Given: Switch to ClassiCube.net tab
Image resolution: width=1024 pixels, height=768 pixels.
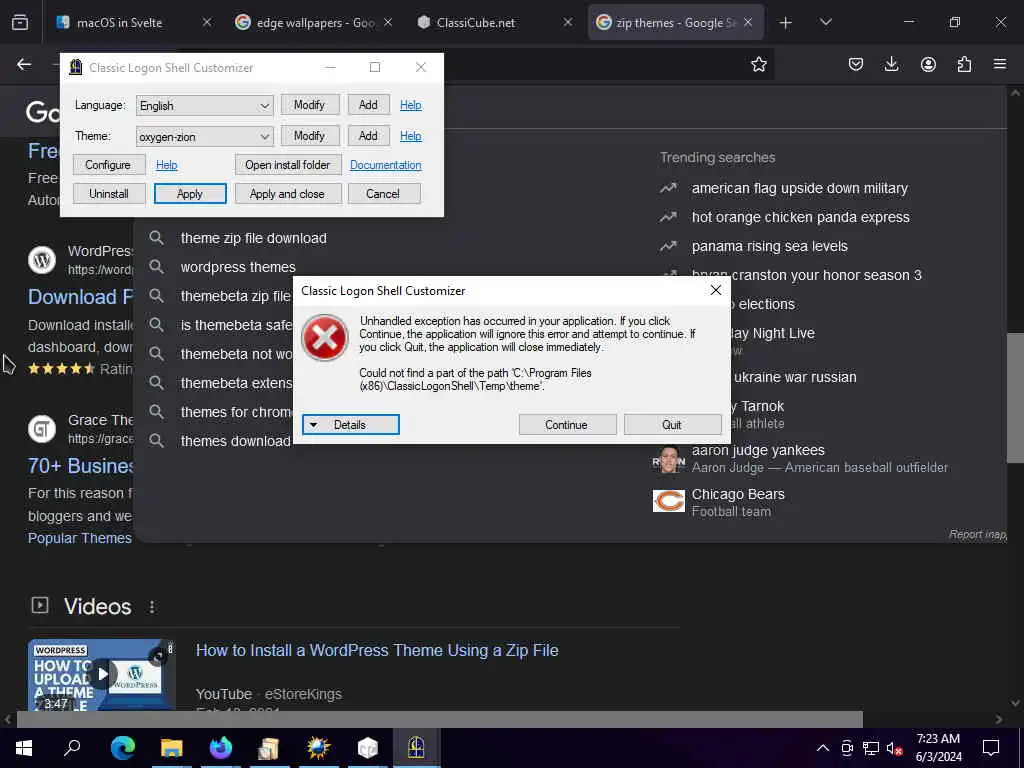Looking at the screenshot, I should tap(494, 22).
